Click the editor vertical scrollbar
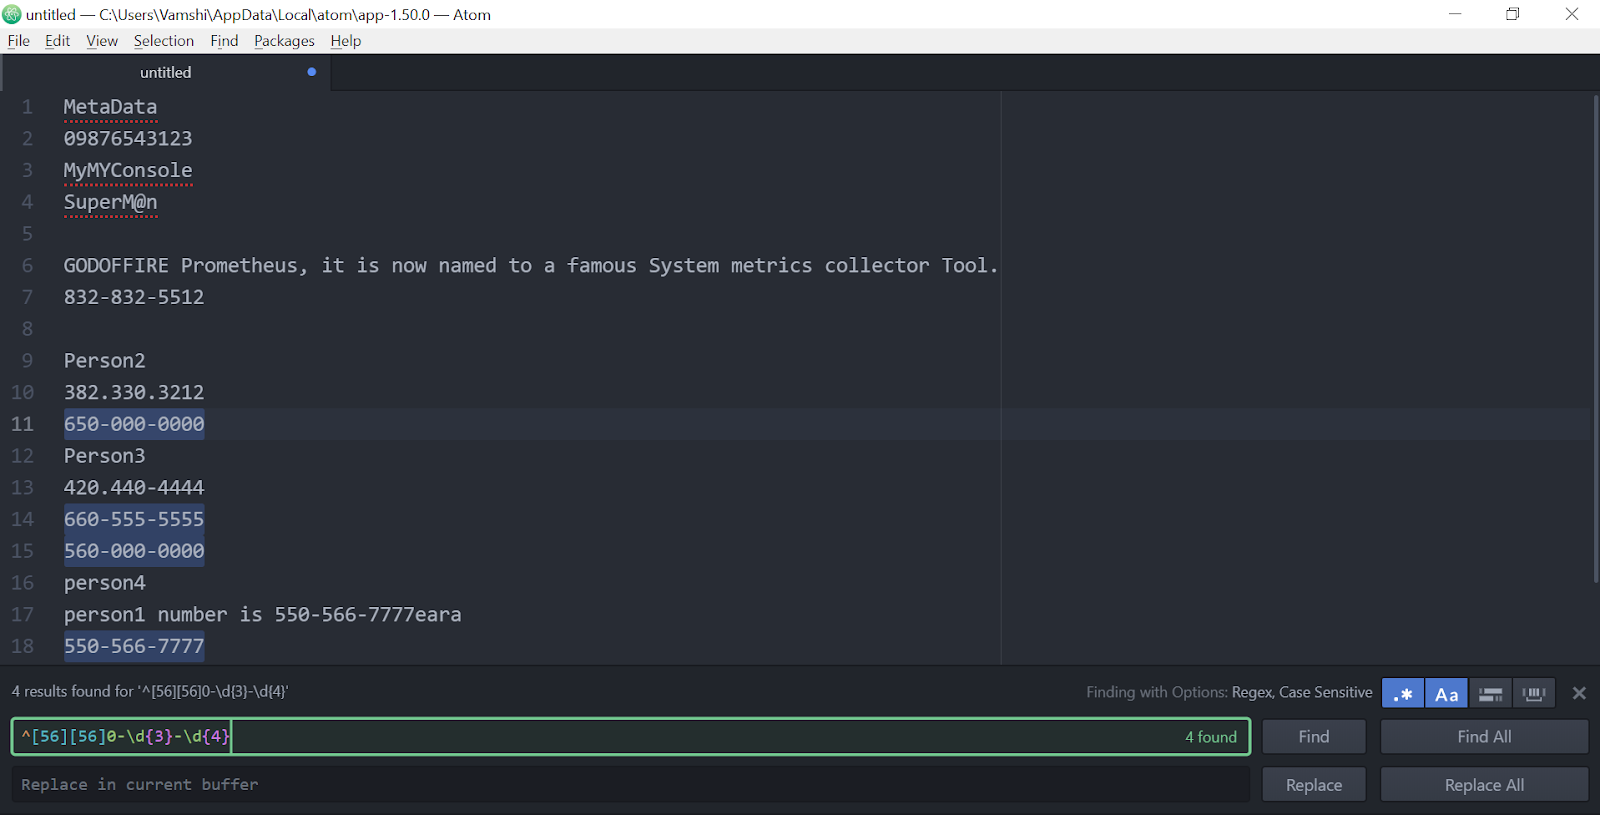Image resolution: width=1600 pixels, height=815 pixels. tap(1595, 338)
